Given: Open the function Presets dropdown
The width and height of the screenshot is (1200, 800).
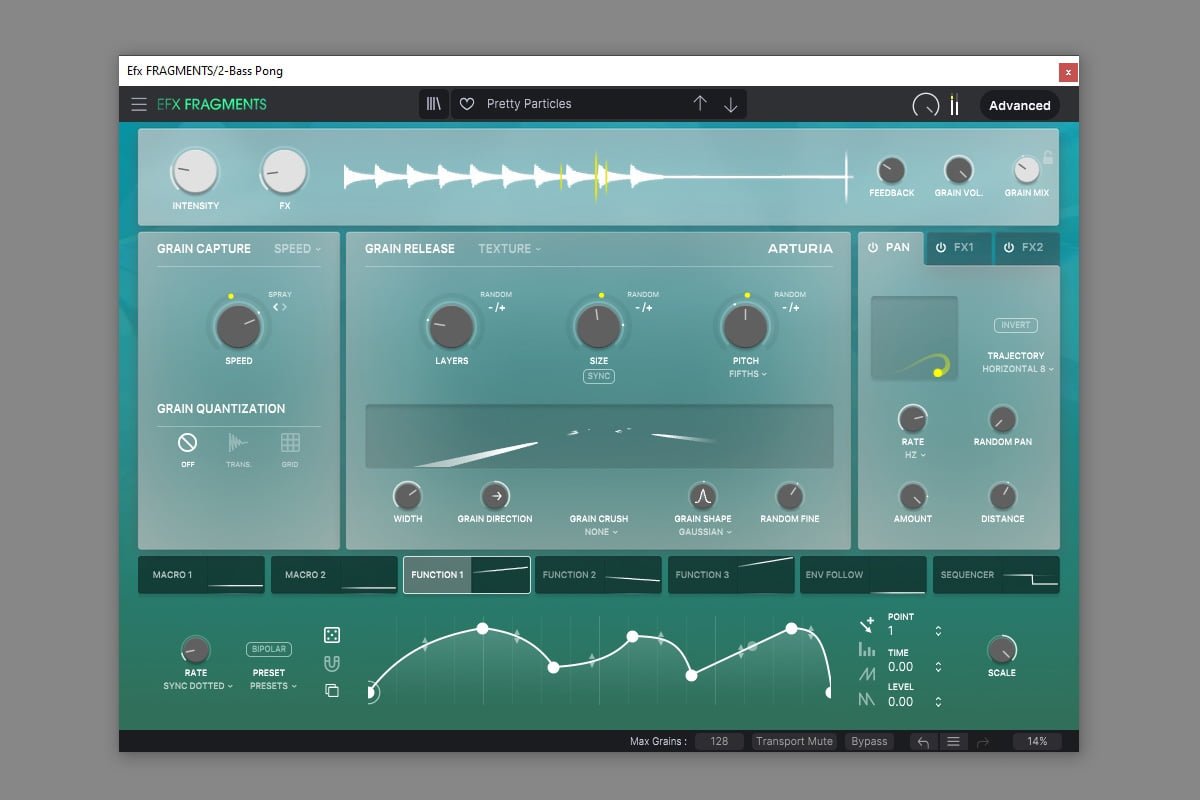Looking at the screenshot, I should coord(273,686).
